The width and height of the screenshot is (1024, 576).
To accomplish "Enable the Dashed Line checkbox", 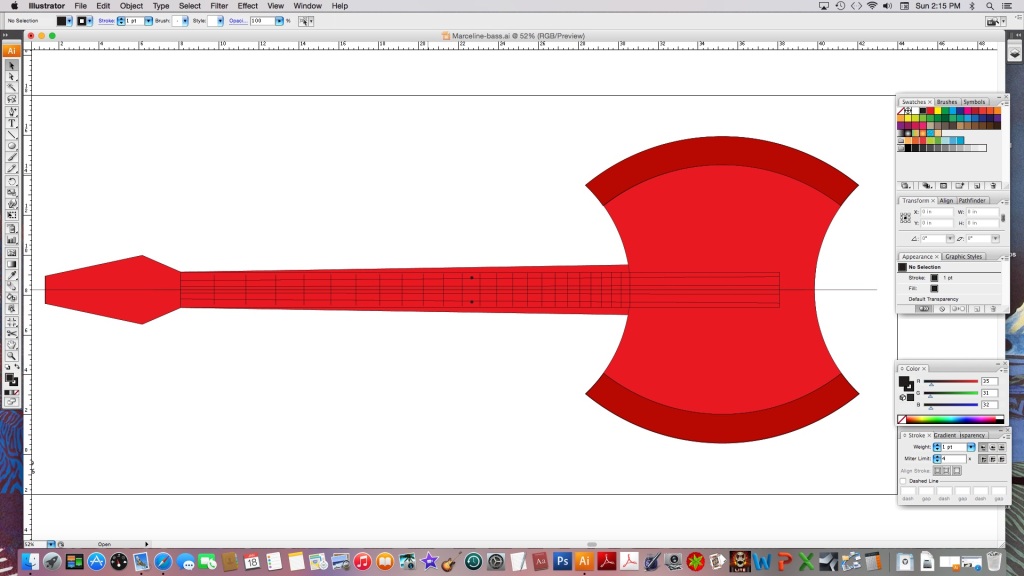I will pyautogui.click(x=903, y=481).
